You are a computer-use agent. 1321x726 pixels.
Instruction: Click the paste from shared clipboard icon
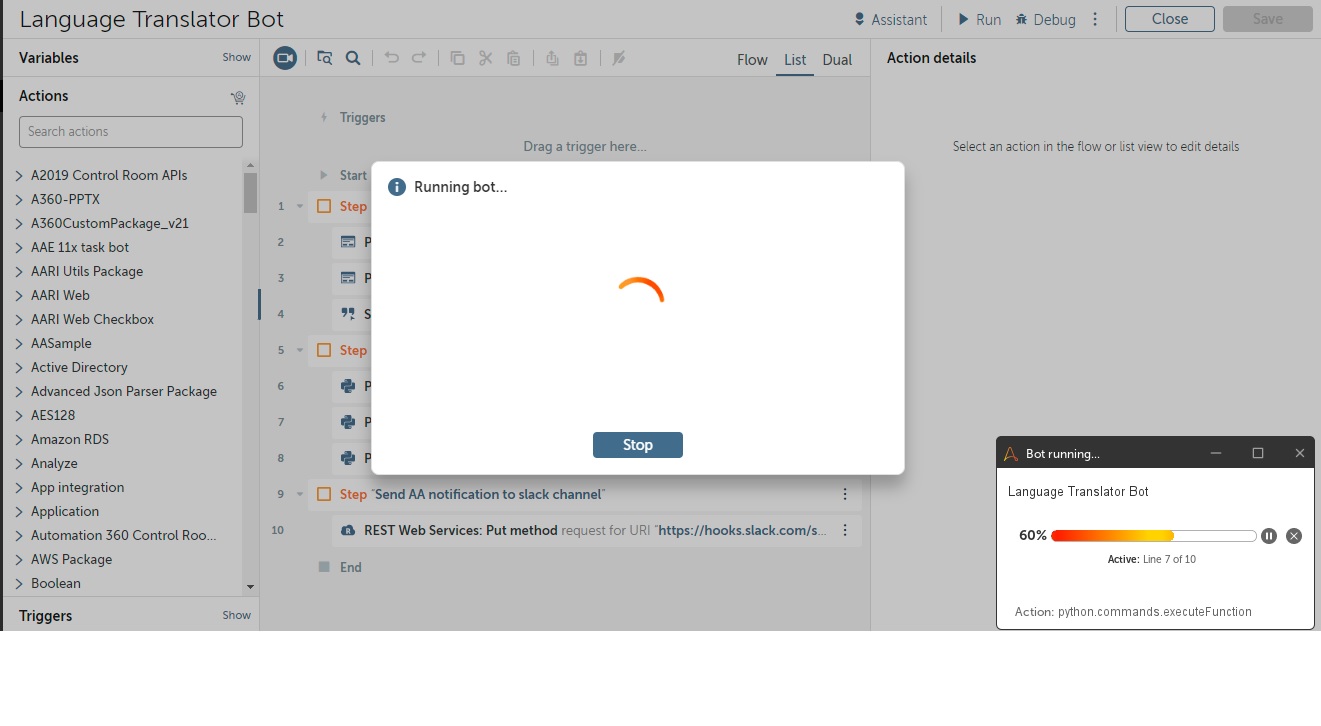(580, 58)
